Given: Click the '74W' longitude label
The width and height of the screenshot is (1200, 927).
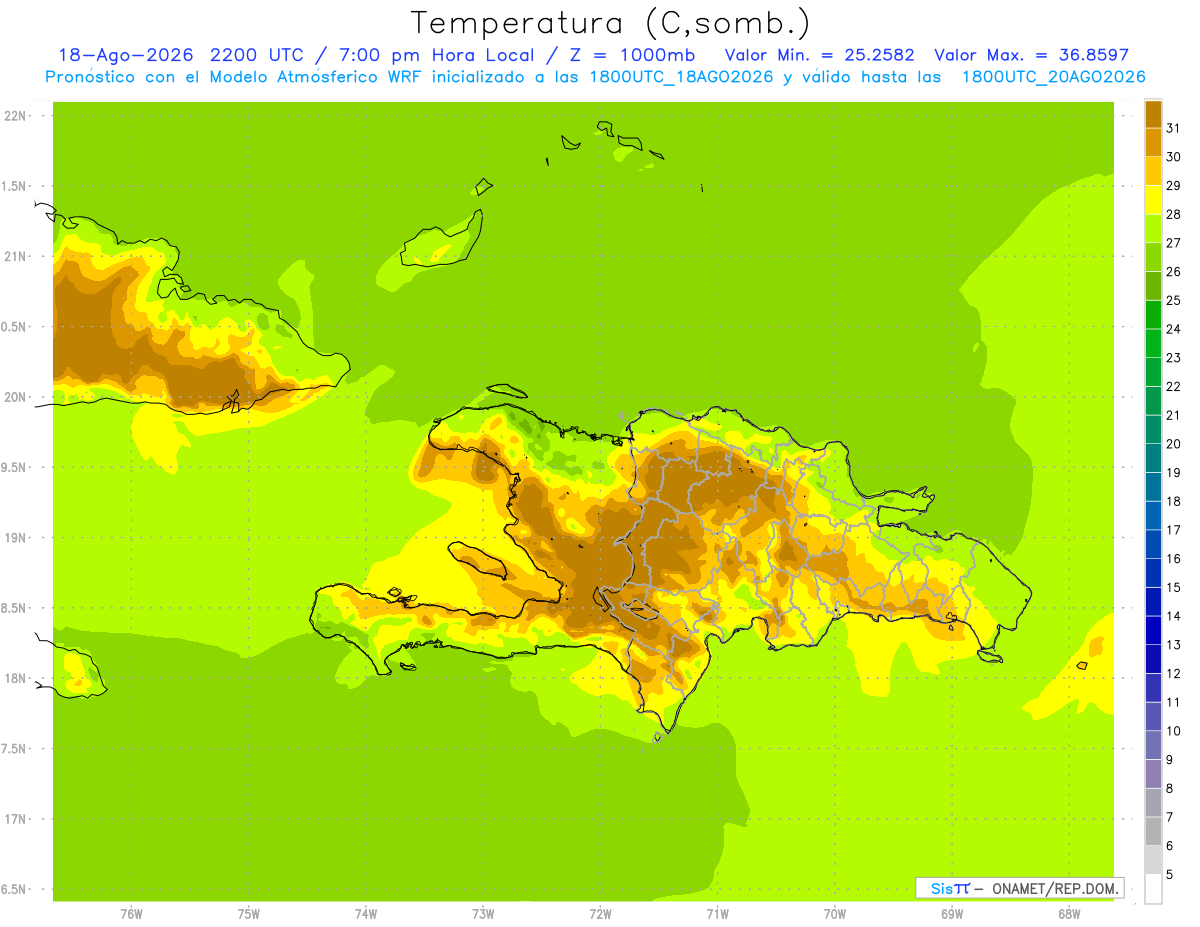Looking at the screenshot, I should point(366,914).
